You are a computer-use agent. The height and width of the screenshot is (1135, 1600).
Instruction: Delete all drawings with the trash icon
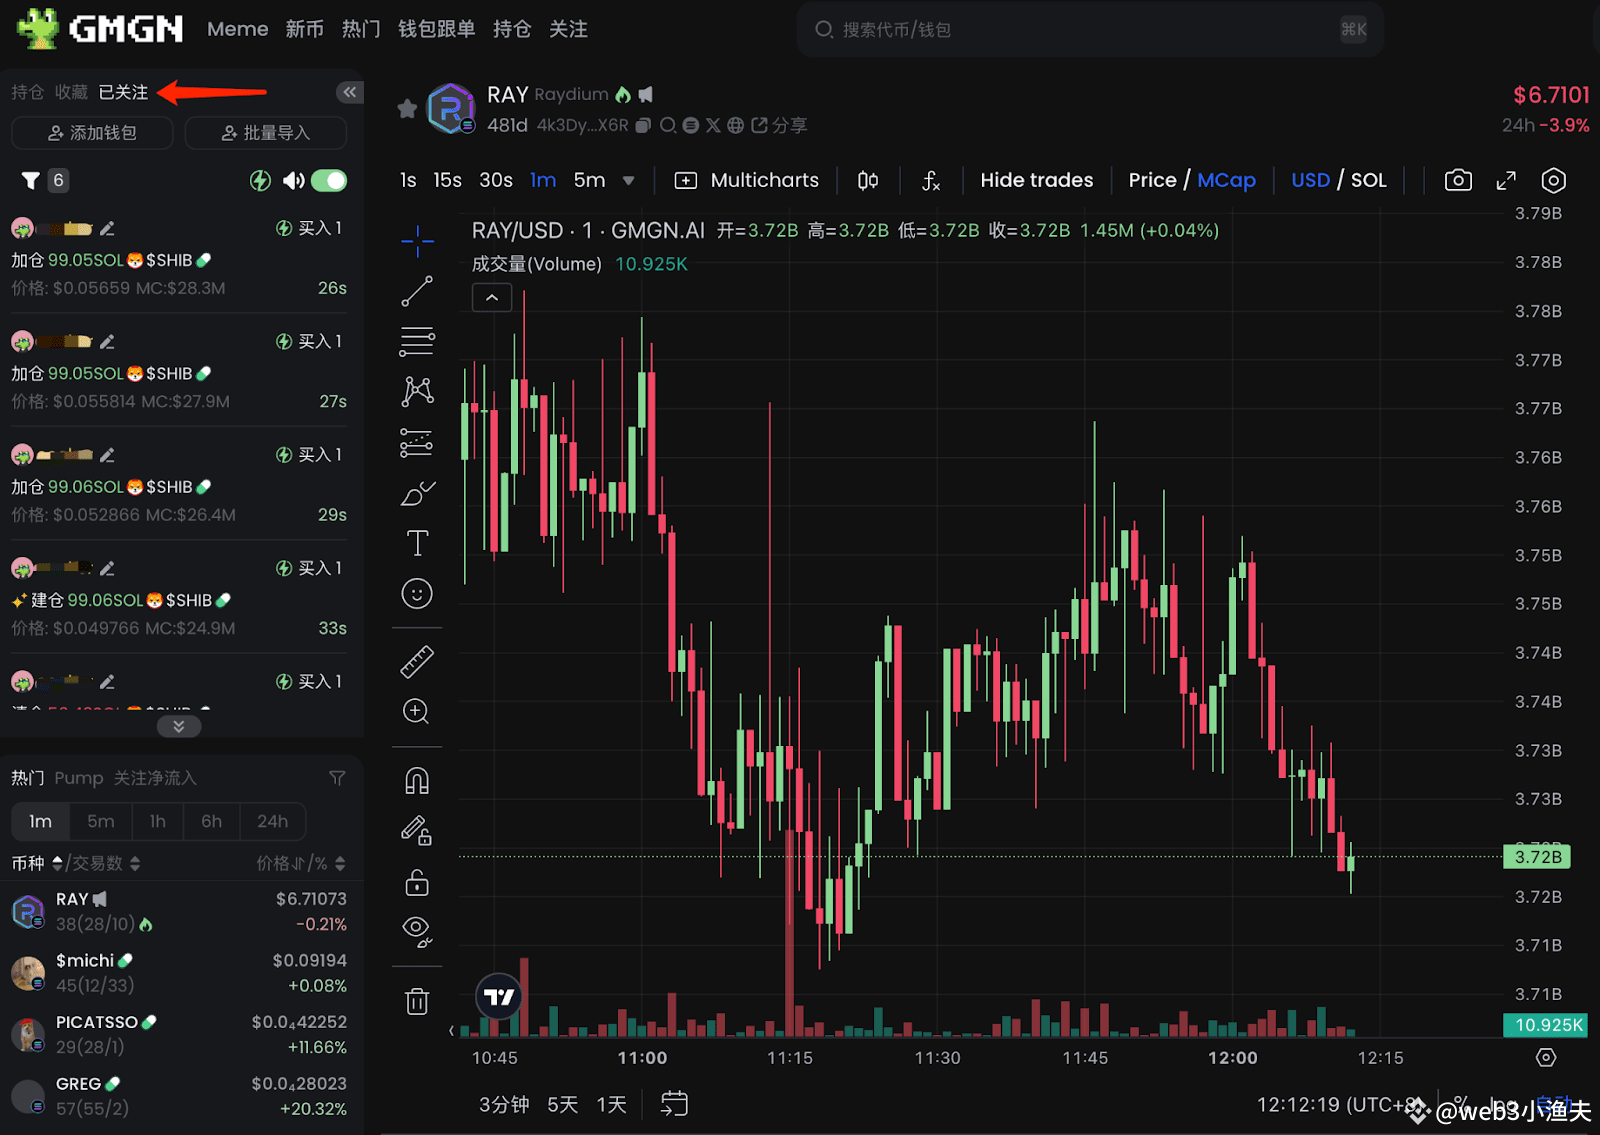point(417,1000)
